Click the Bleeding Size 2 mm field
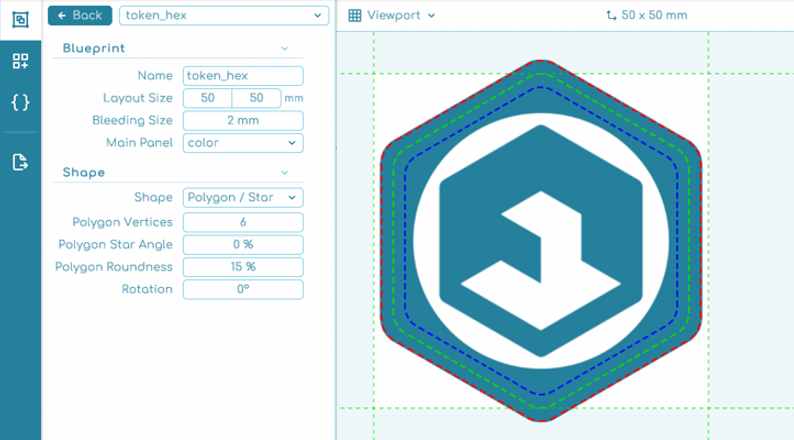Screen dimensions: 794x440 (x=243, y=121)
